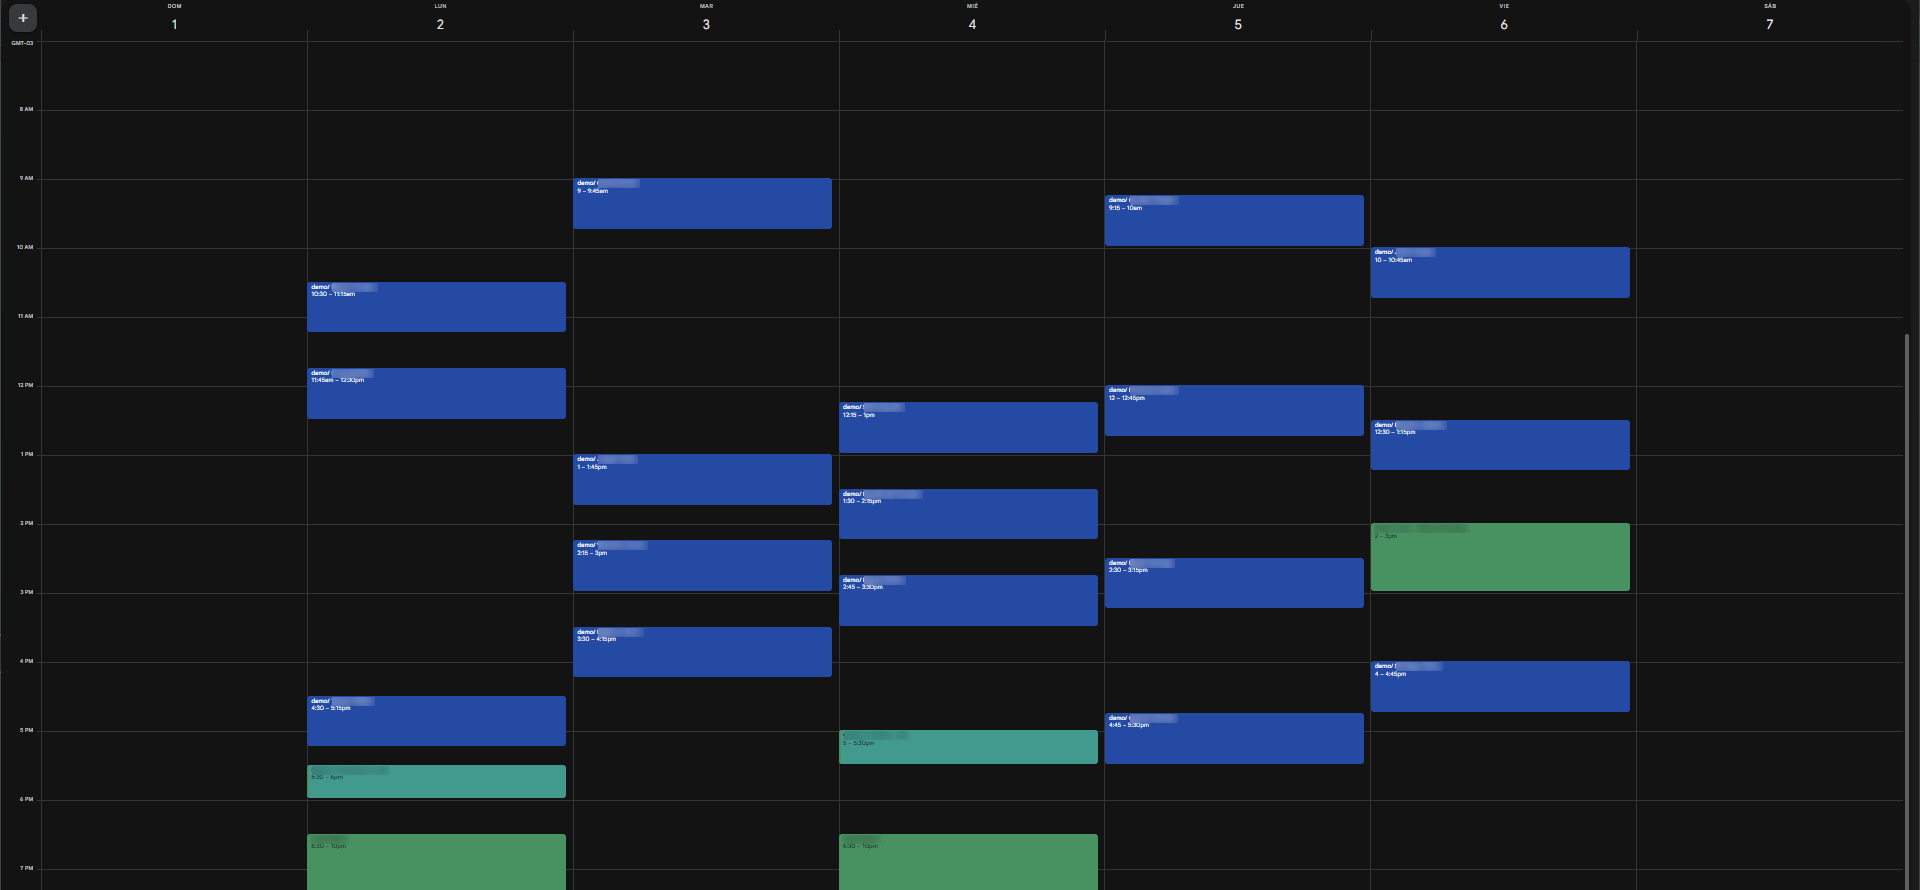The width and height of the screenshot is (1920, 890).
Task: Open Tuesday demo event 9 – 9:45am
Action: (x=702, y=203)
